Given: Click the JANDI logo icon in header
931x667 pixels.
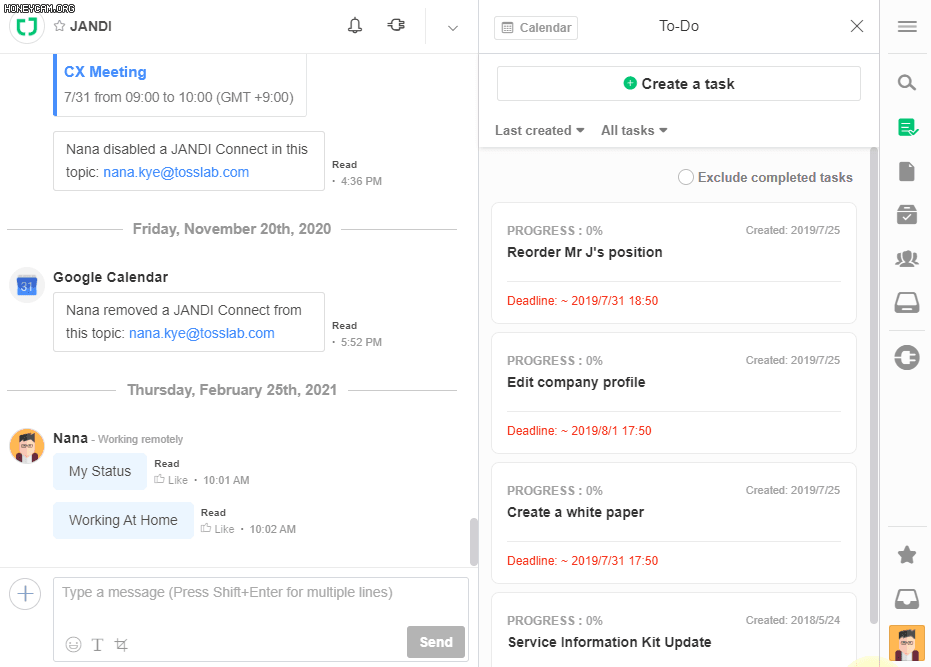Looking at the screenshot, I should (x=27, y=26).
